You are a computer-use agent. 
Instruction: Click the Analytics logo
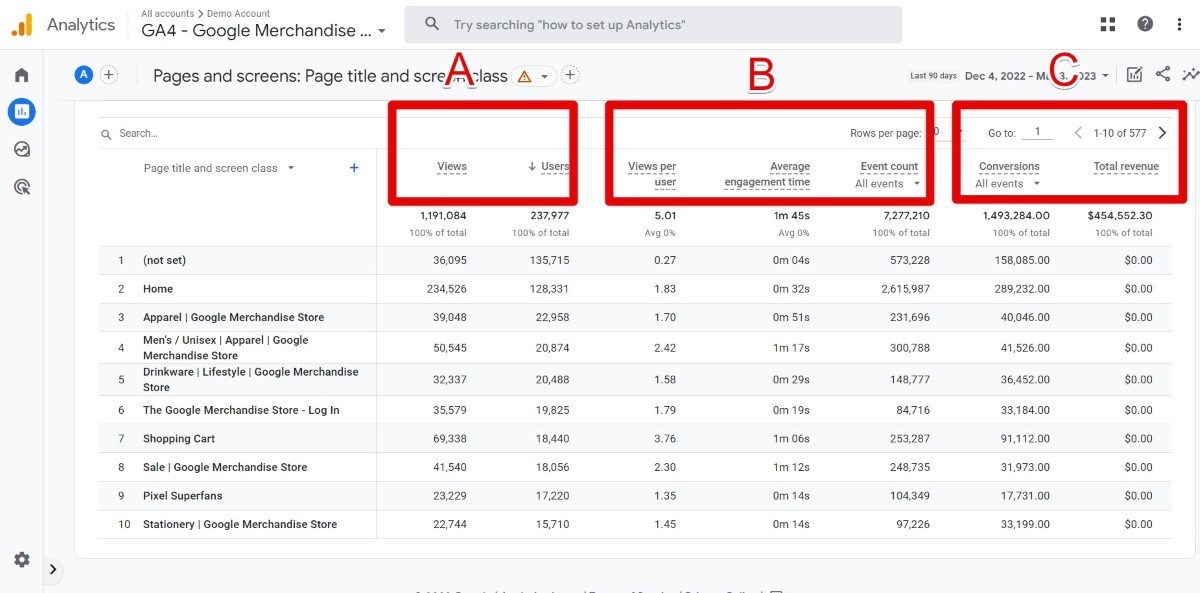(x=22, y=25)
